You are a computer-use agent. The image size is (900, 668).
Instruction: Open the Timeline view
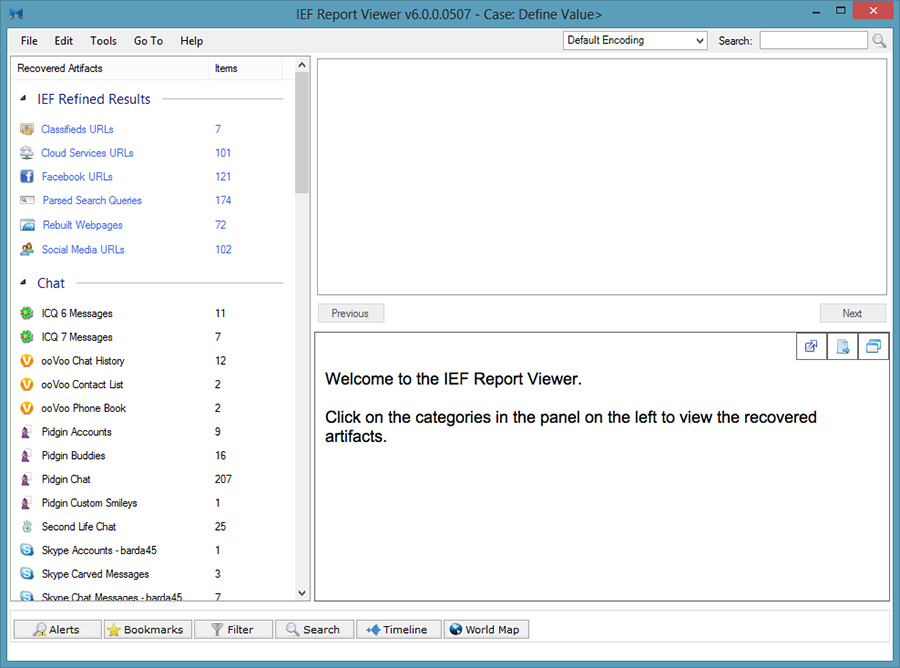pyautogui.click(x=399, y=630)
